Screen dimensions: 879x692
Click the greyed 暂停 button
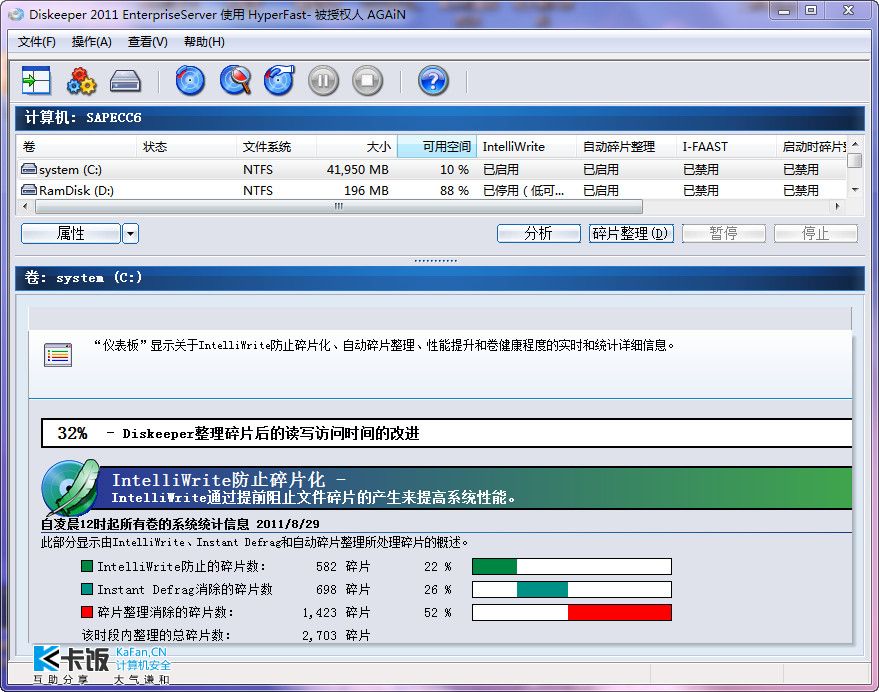pyautogui.click(x=724, y=233)
